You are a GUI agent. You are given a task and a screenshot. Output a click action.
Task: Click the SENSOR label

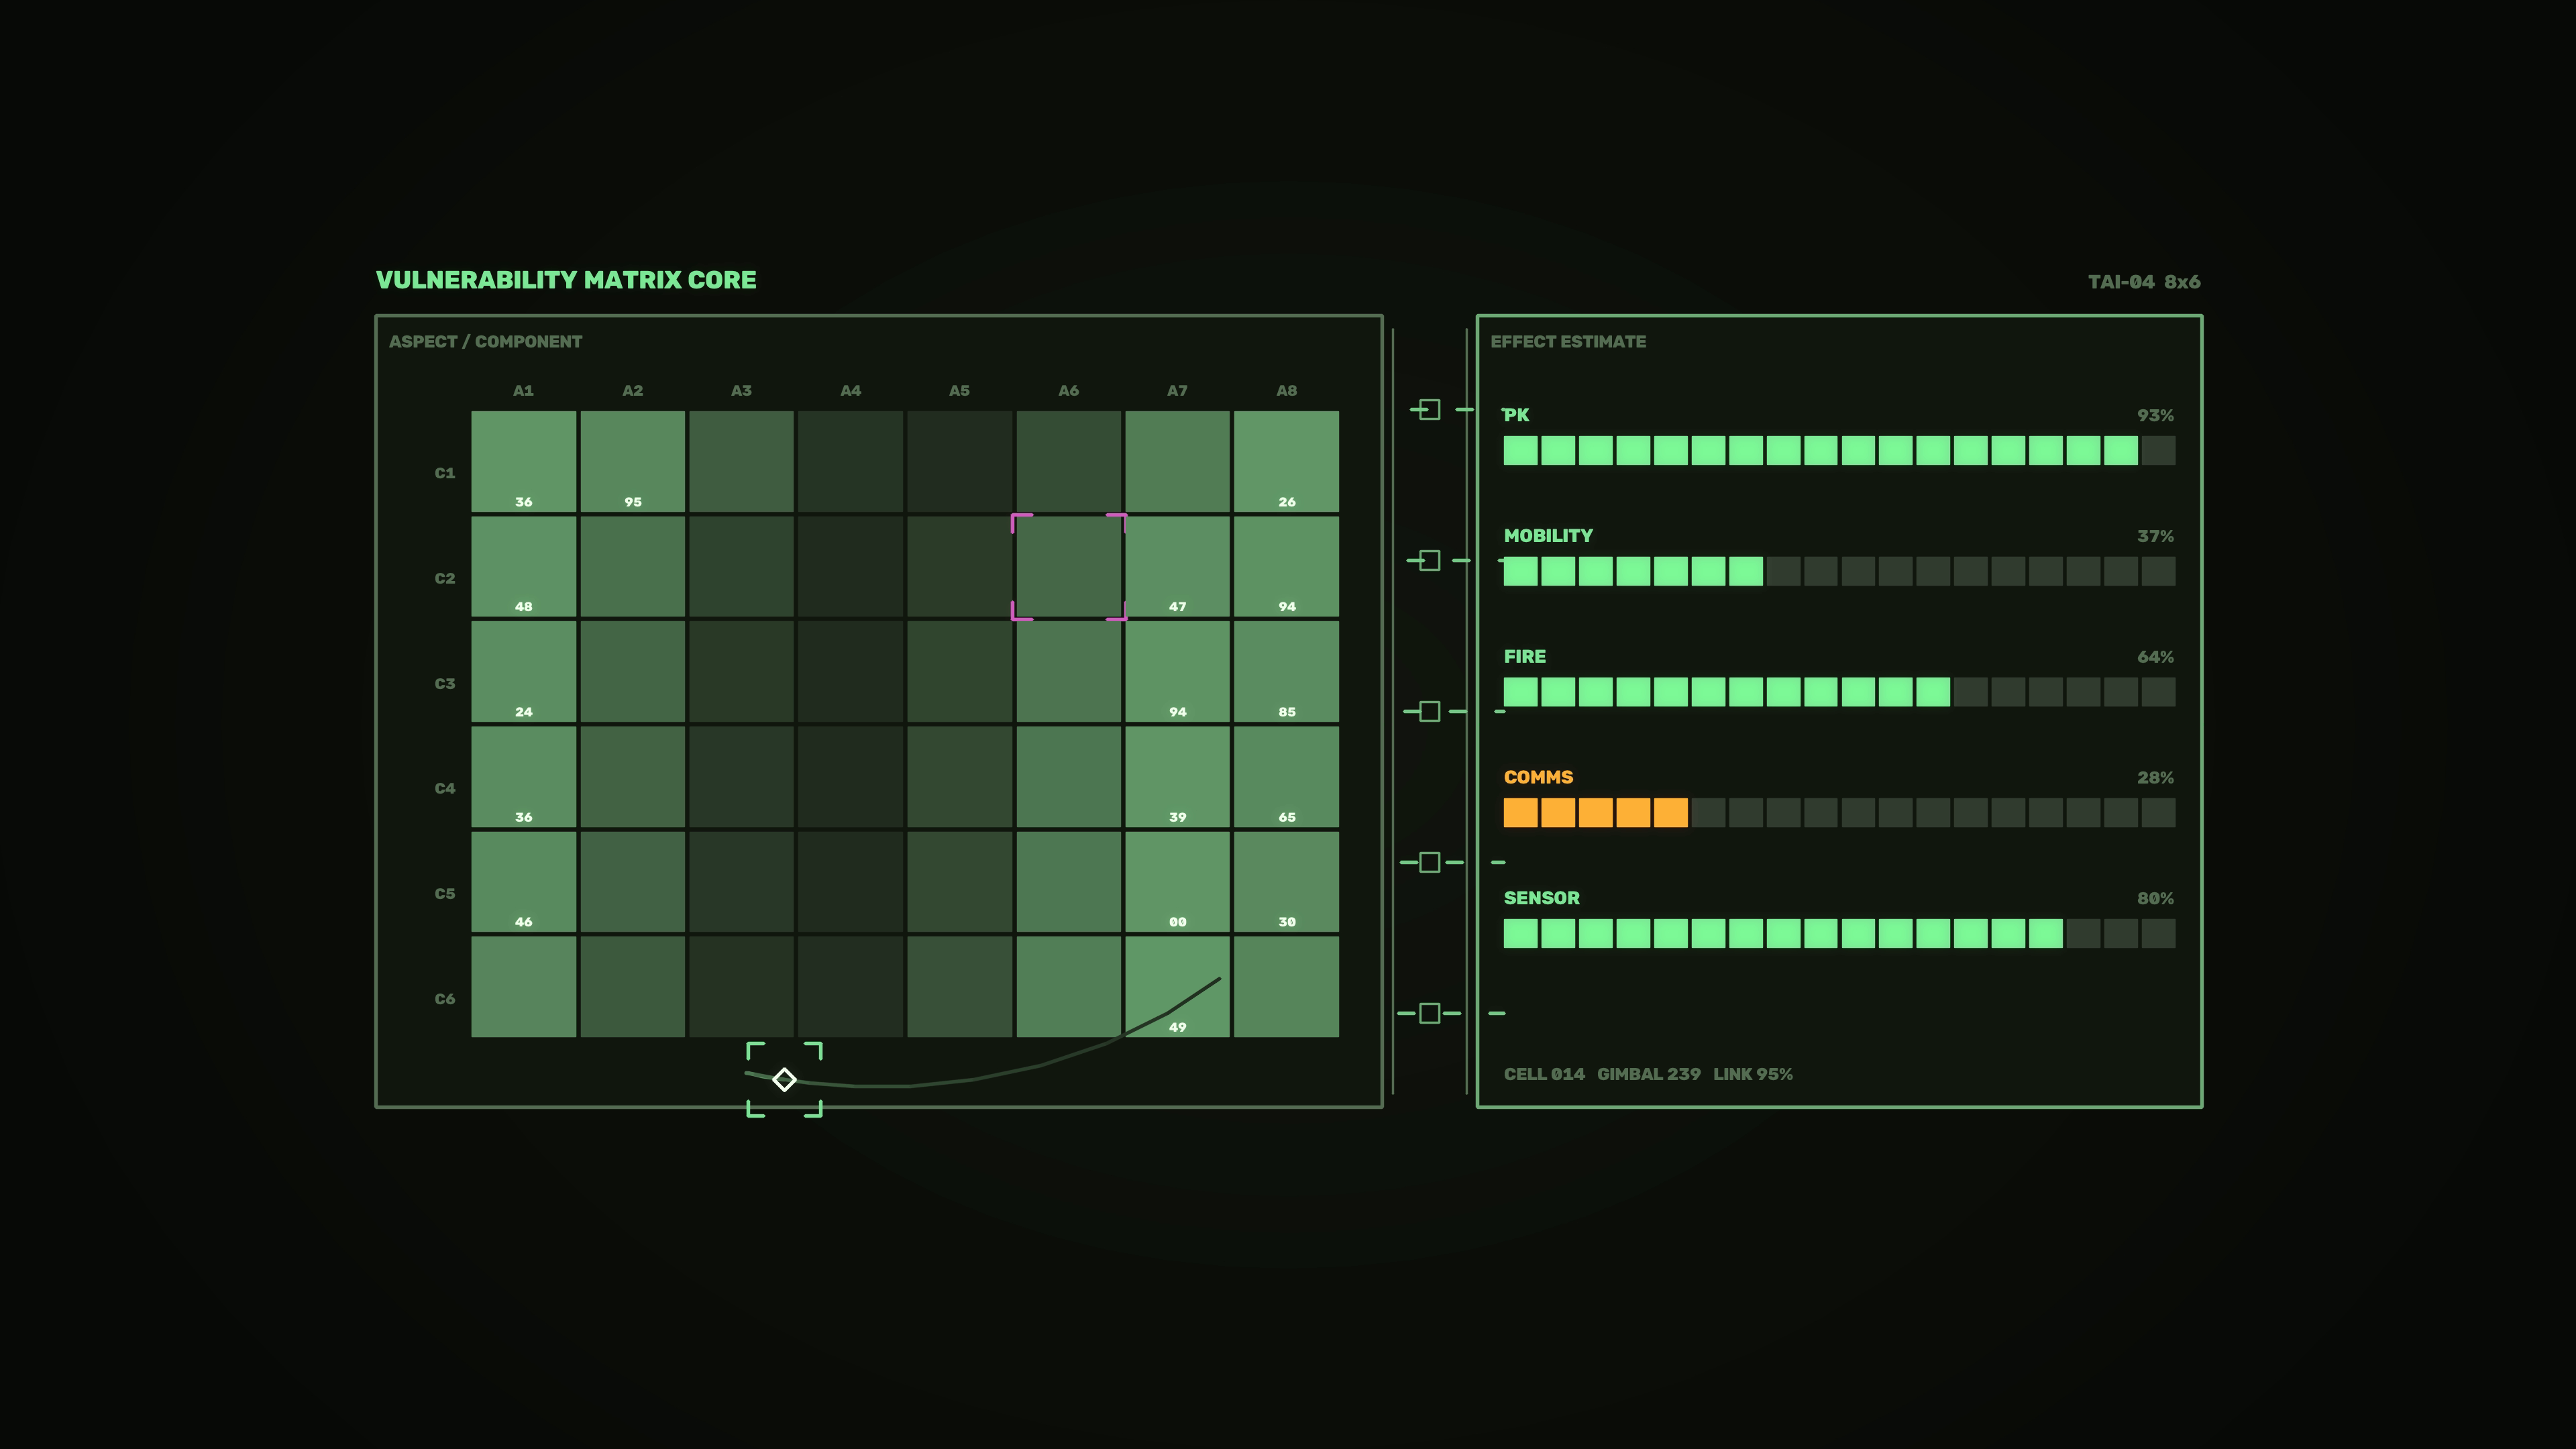click(1542, 898)
